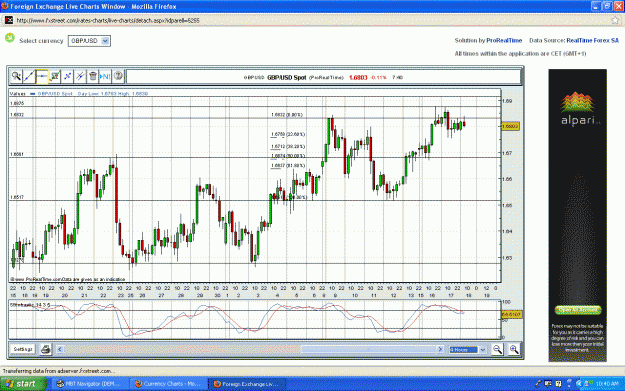Click the Alpari logo in advertisement
This screenshot has width=625, height=391.
pos(578,108)
